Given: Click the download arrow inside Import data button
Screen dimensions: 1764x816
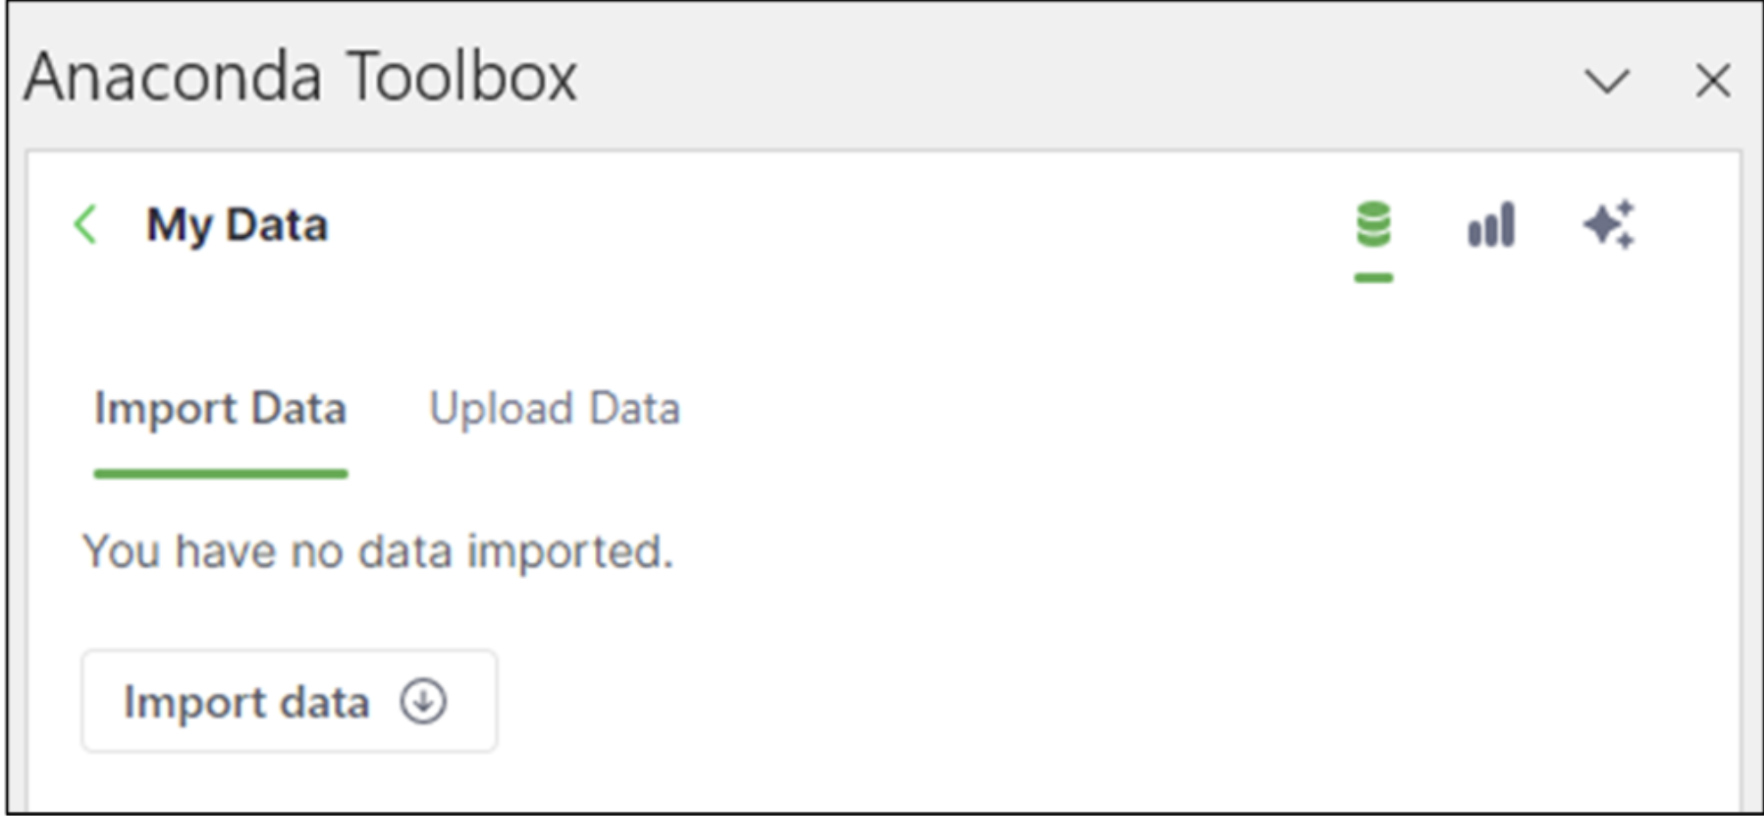Looking at the screenshot, I should click(424, 701).
